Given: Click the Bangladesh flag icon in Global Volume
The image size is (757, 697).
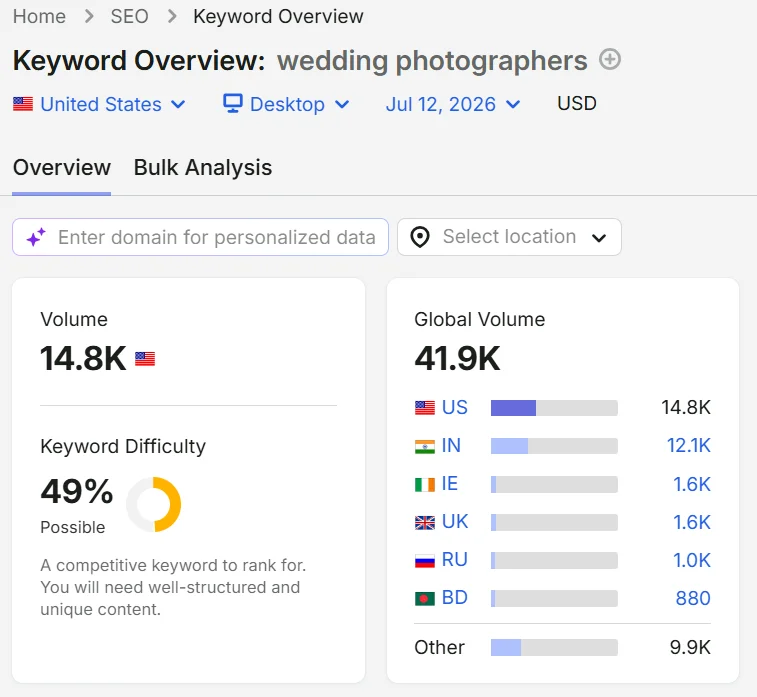Looking at the screenshot, I should (x=425, y=599).
